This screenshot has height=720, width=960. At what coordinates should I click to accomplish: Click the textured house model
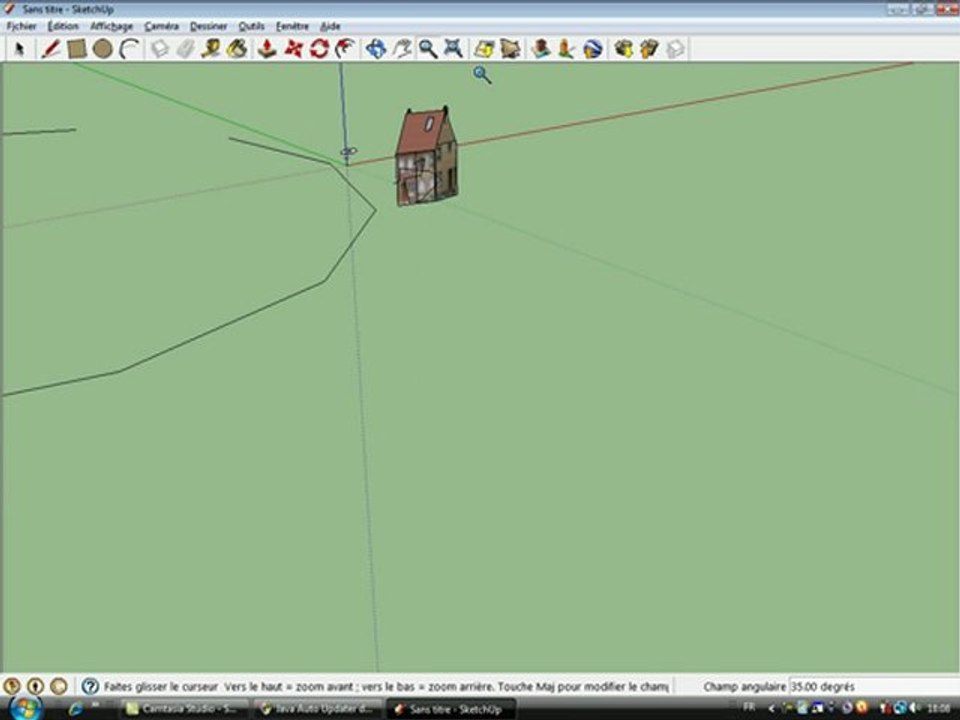pyautogui.click(x=427, y=157)
